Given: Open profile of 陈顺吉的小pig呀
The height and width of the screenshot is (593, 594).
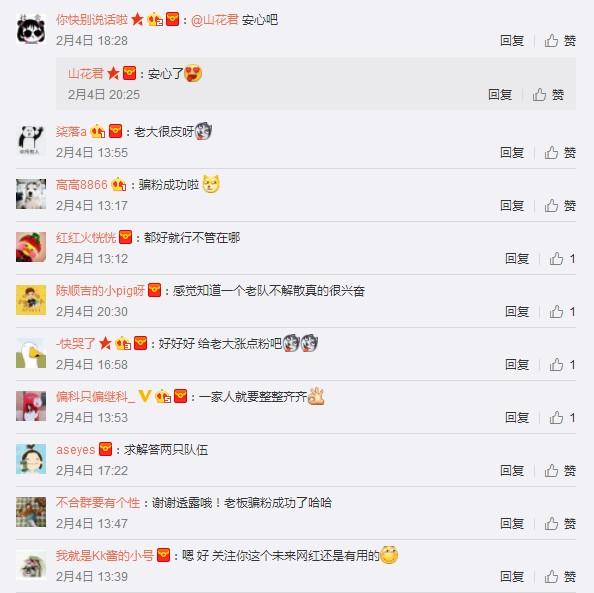Looking at the screenshot, I should (x=100, y=291).
